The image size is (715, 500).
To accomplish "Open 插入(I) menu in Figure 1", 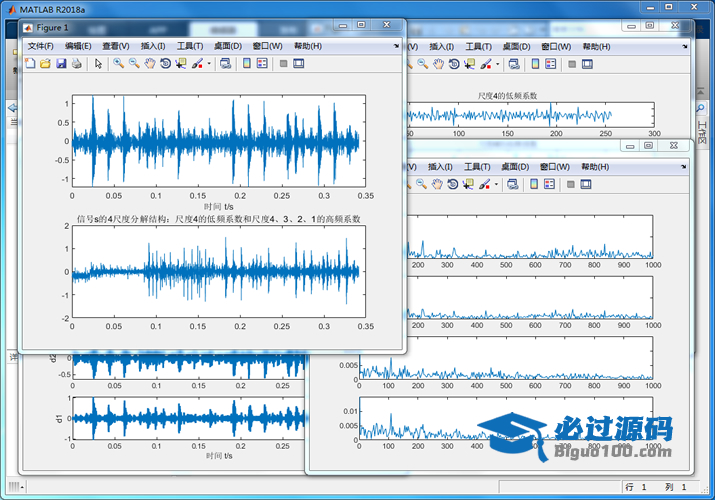I will pyautogui.click(x=153, y=46).
